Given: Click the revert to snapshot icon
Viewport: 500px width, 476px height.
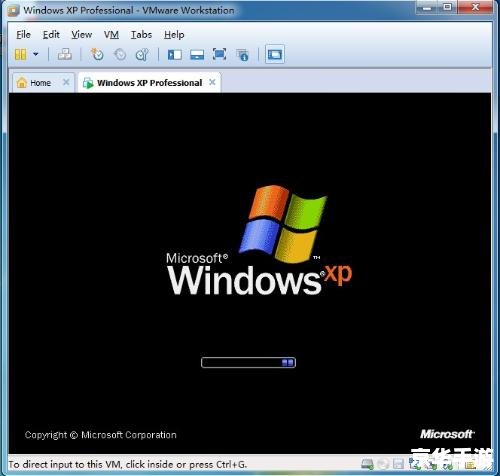Looking at the screenshot, I should (x=120, y=54).
